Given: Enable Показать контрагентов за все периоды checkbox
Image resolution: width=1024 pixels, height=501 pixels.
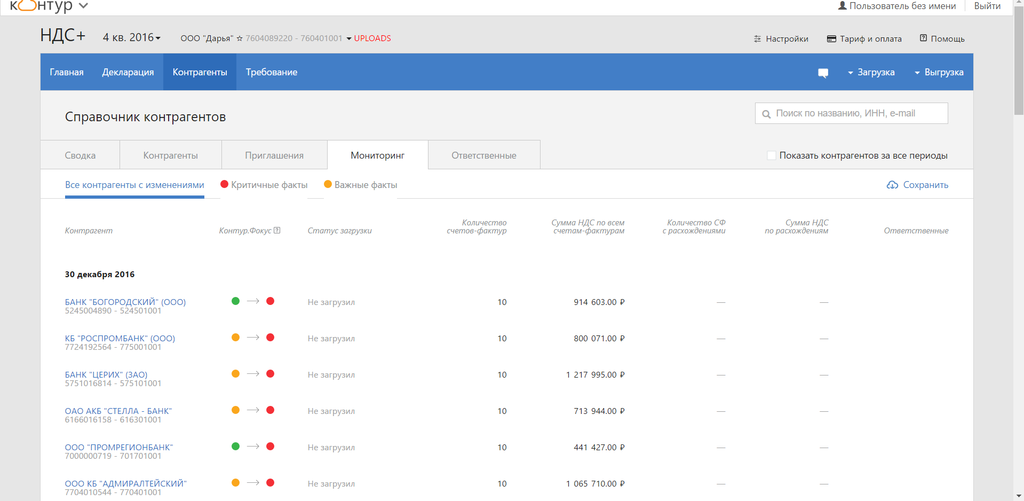Looking at the screenshot, I should click(x=772, y=156).
